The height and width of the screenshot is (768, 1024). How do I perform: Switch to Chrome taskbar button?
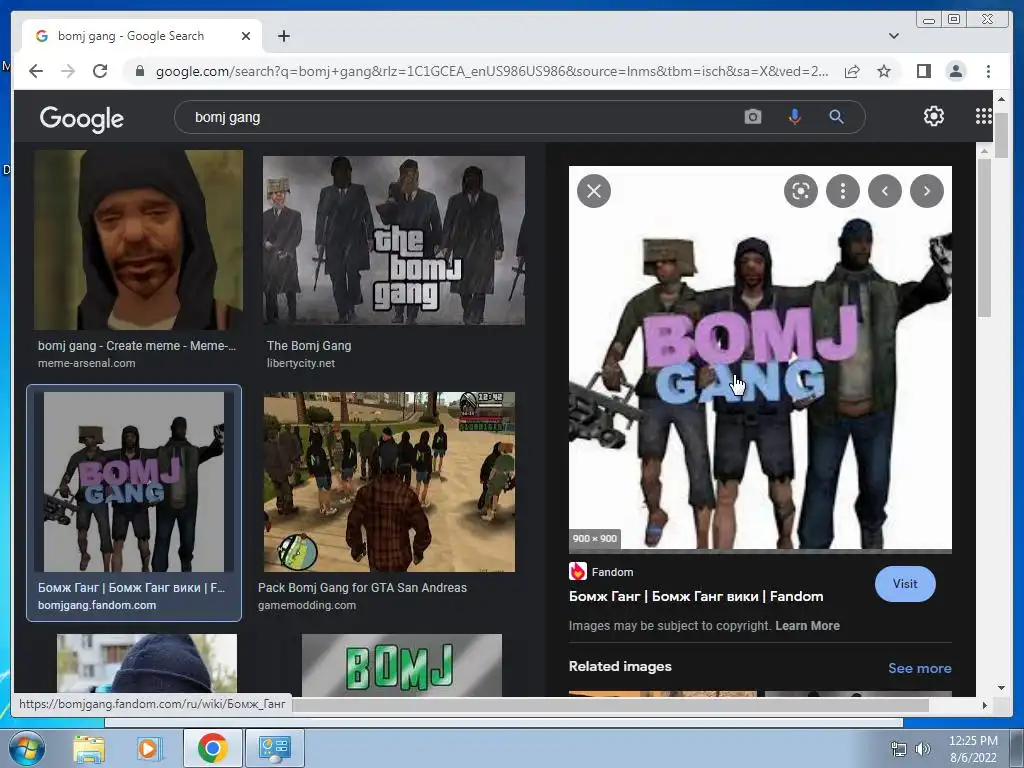[x=212, y=748]
